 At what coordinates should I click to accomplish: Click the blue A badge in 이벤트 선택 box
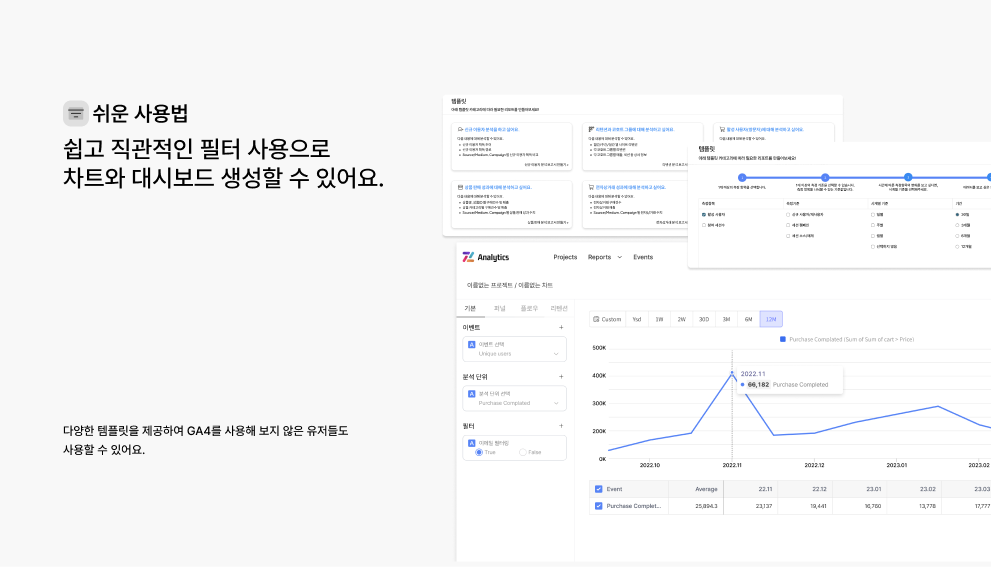point(471,344)
